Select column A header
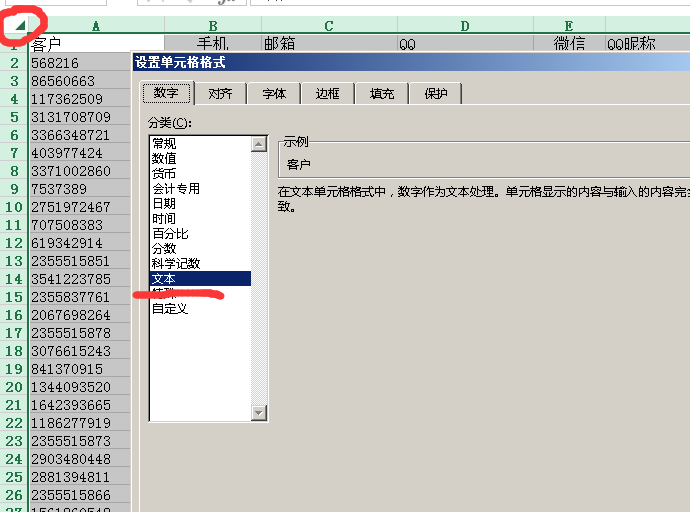The image size is (690, 512). click(x=95, y=26)
